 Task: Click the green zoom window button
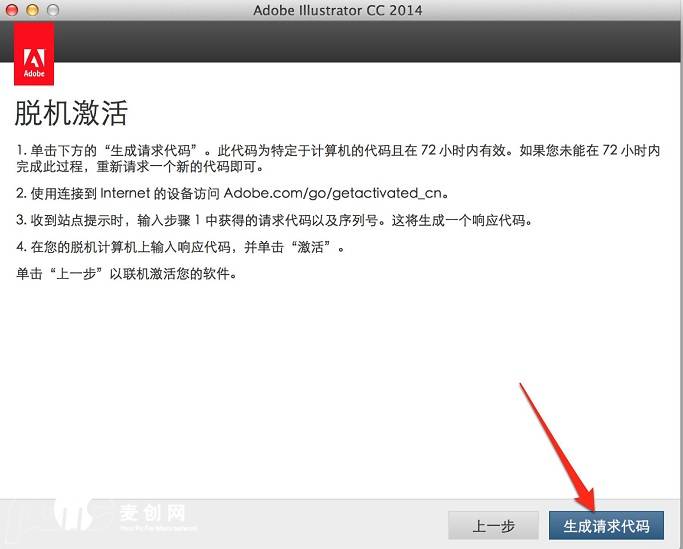(x=51, y=10)
